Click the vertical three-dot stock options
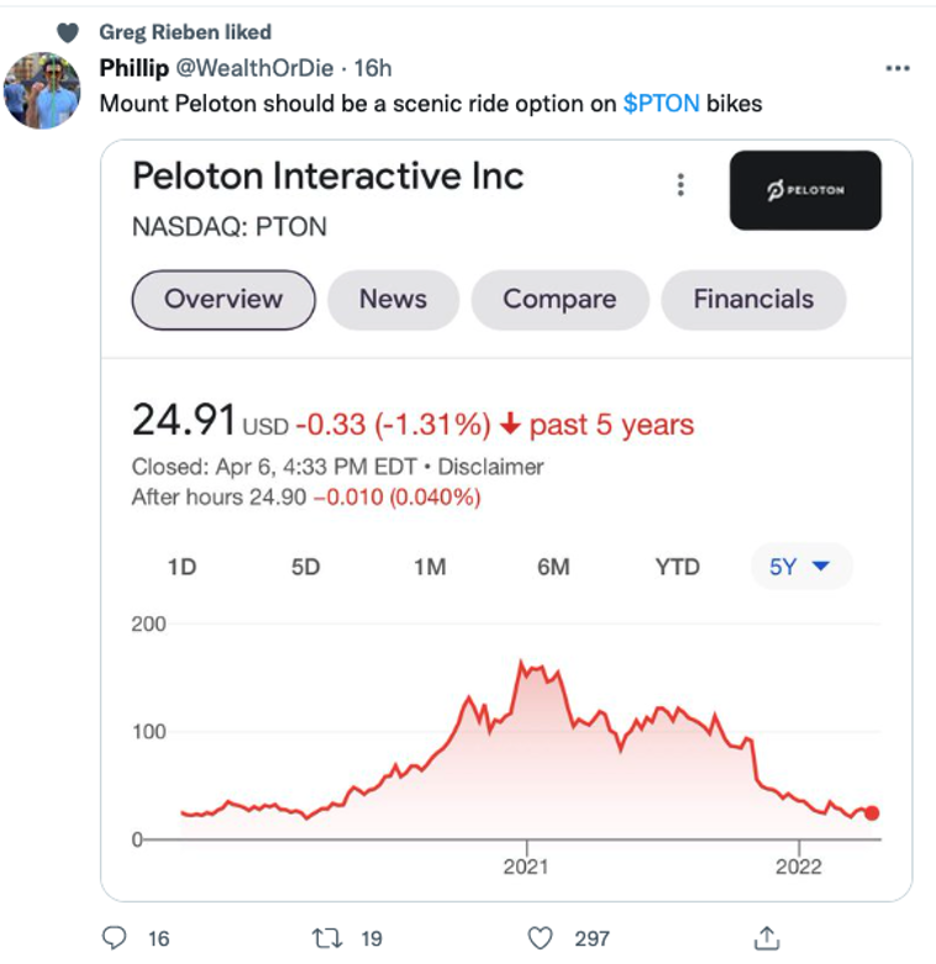Screen dimensions: 936x964 681,185
